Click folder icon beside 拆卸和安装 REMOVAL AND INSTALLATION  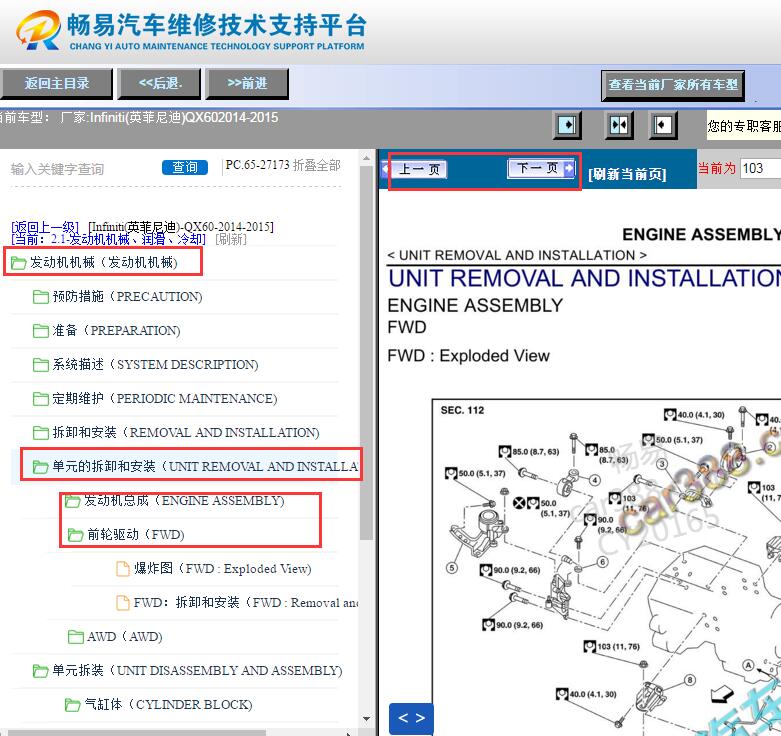40,432
